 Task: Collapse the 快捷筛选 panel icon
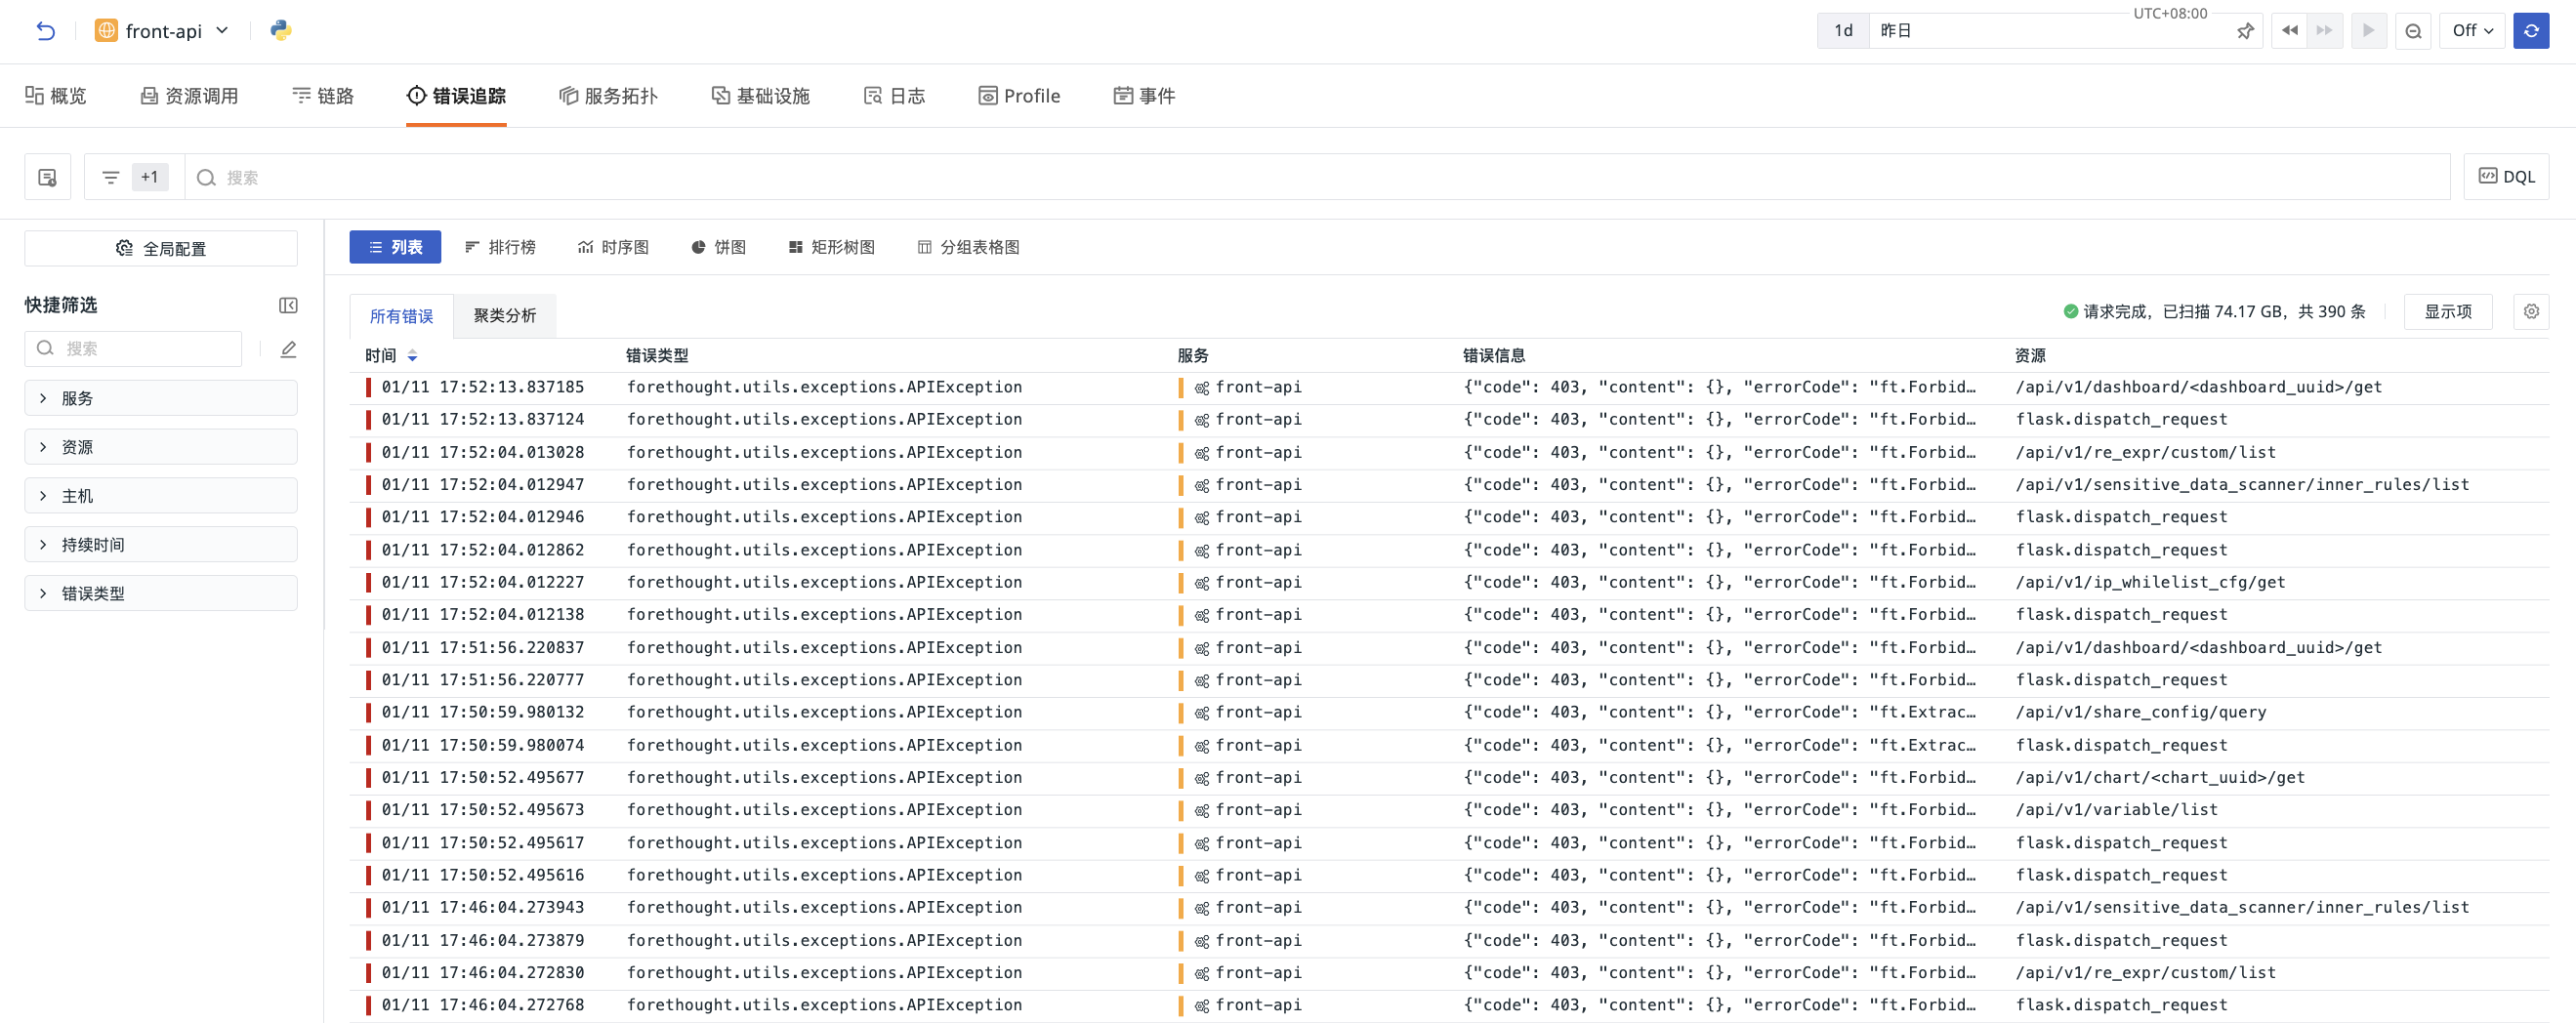(288, 305)
